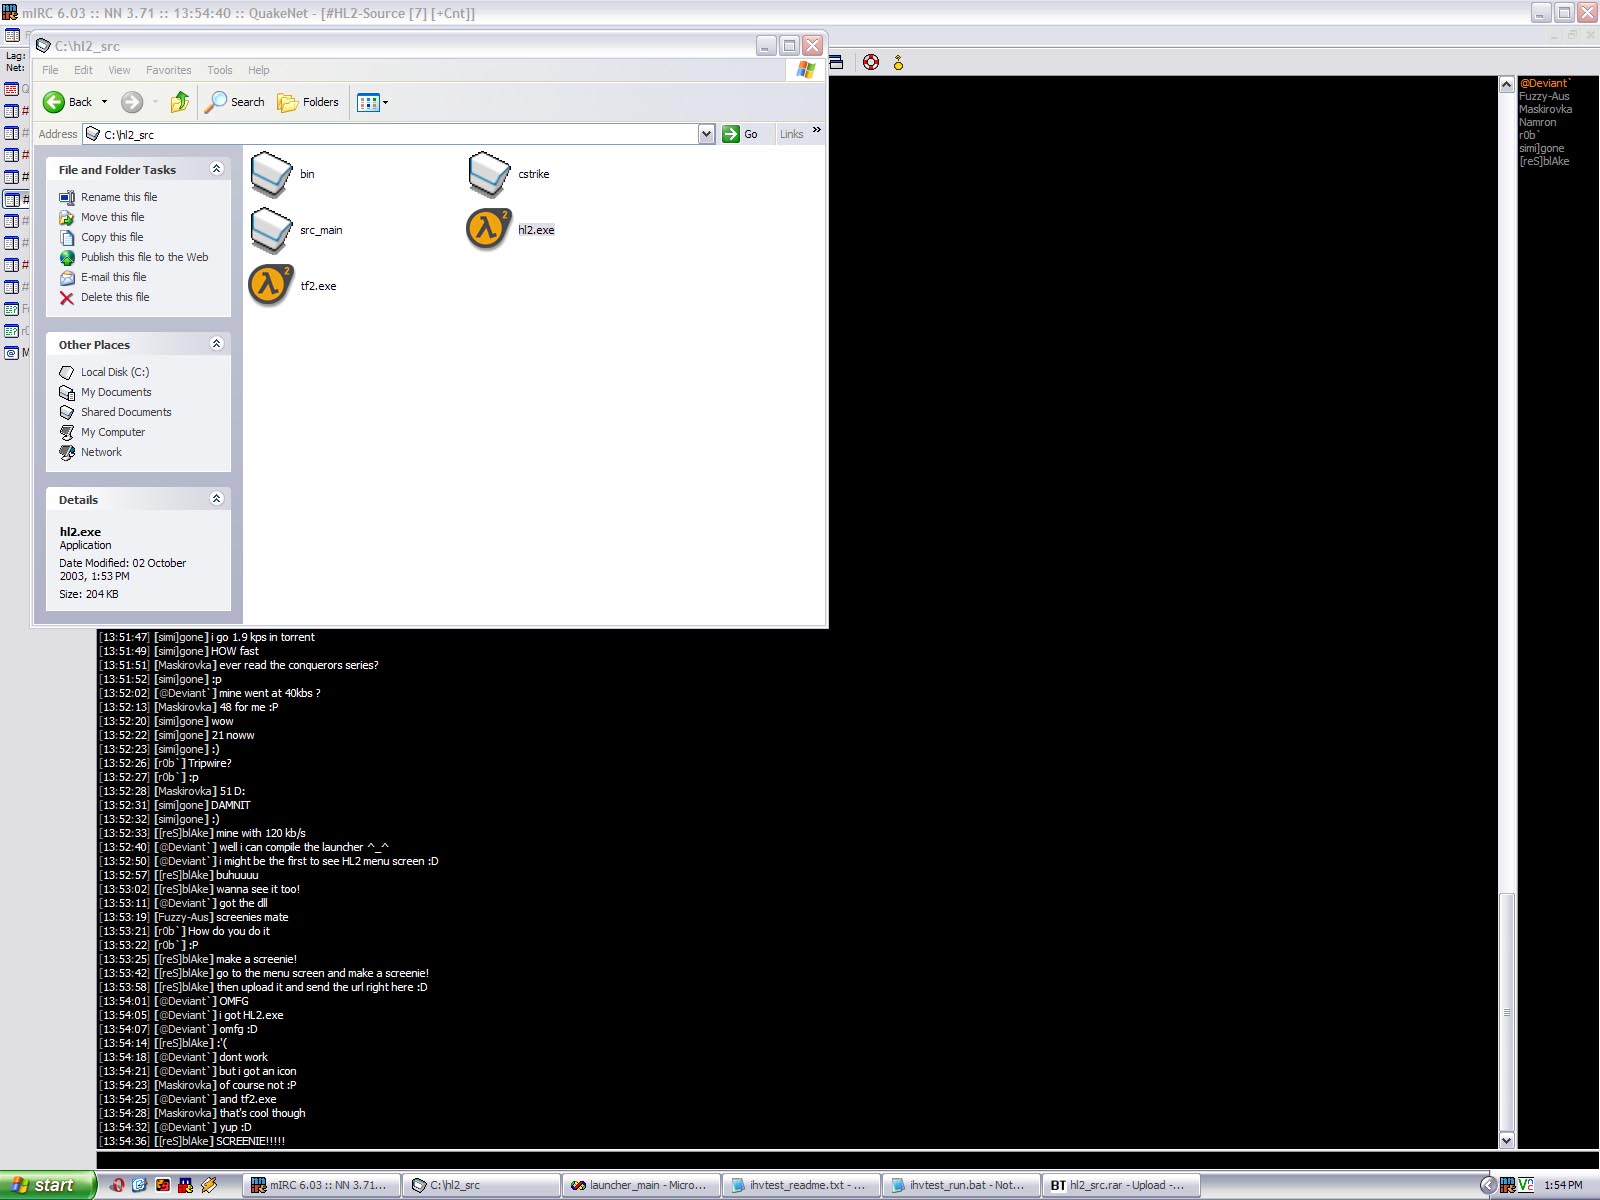The image size is (1600, 1200).
Task: Collapse the Details panel
Action: (x=216, y=499)
